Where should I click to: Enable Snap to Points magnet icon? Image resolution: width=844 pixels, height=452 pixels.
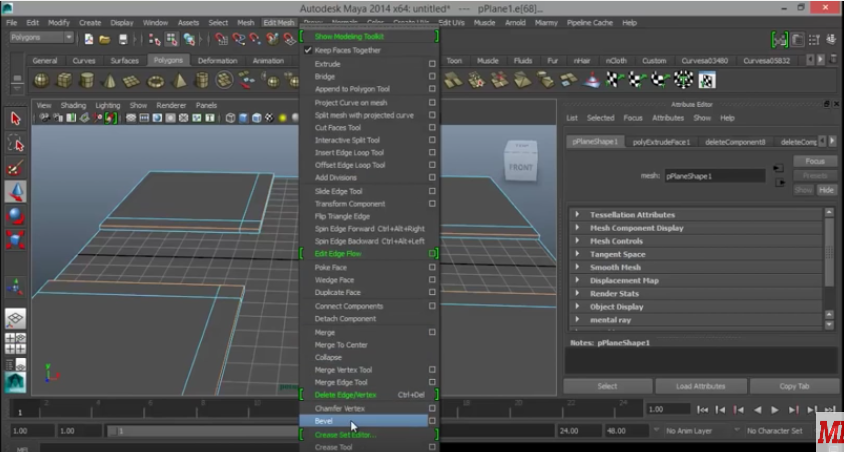coord(255,38)
